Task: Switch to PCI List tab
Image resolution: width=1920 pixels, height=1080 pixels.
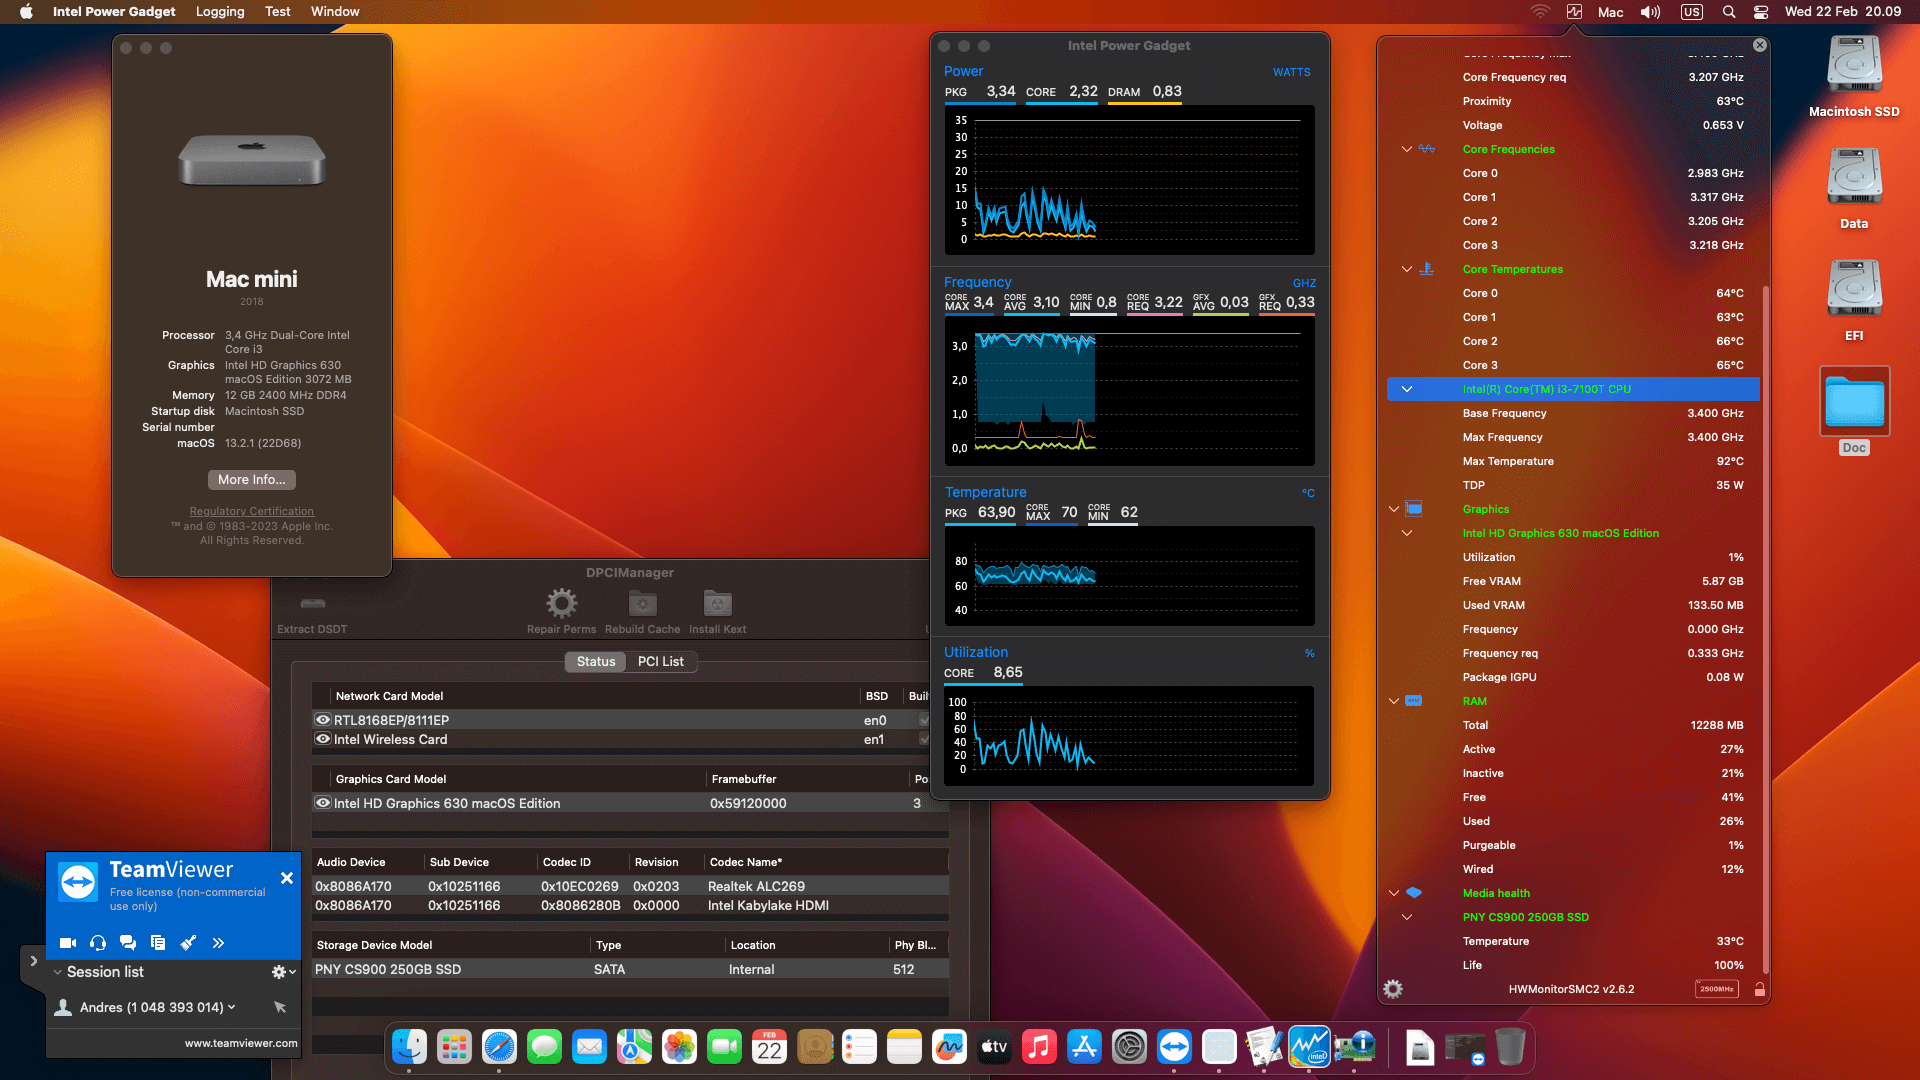Action: click(661, 662)
